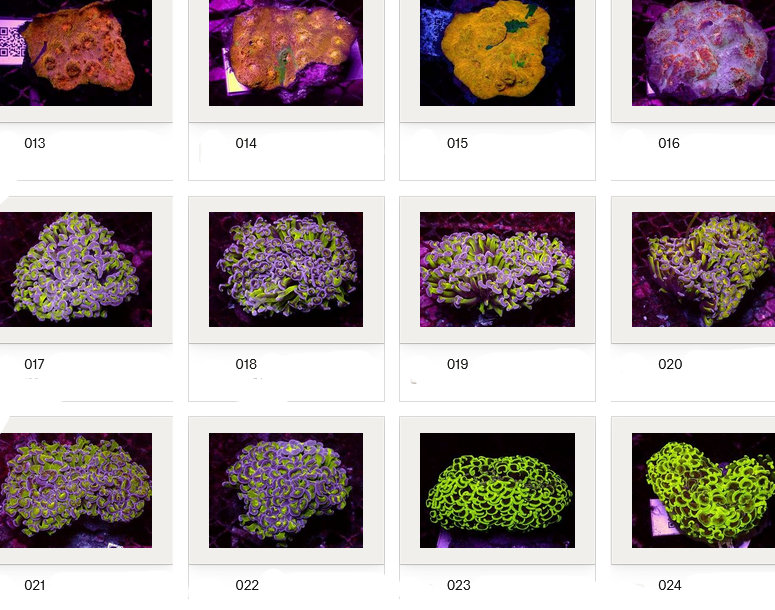This screenshot has width=775, height=610.
Task: Click the 020 number label
Action: tap(670, 364)
